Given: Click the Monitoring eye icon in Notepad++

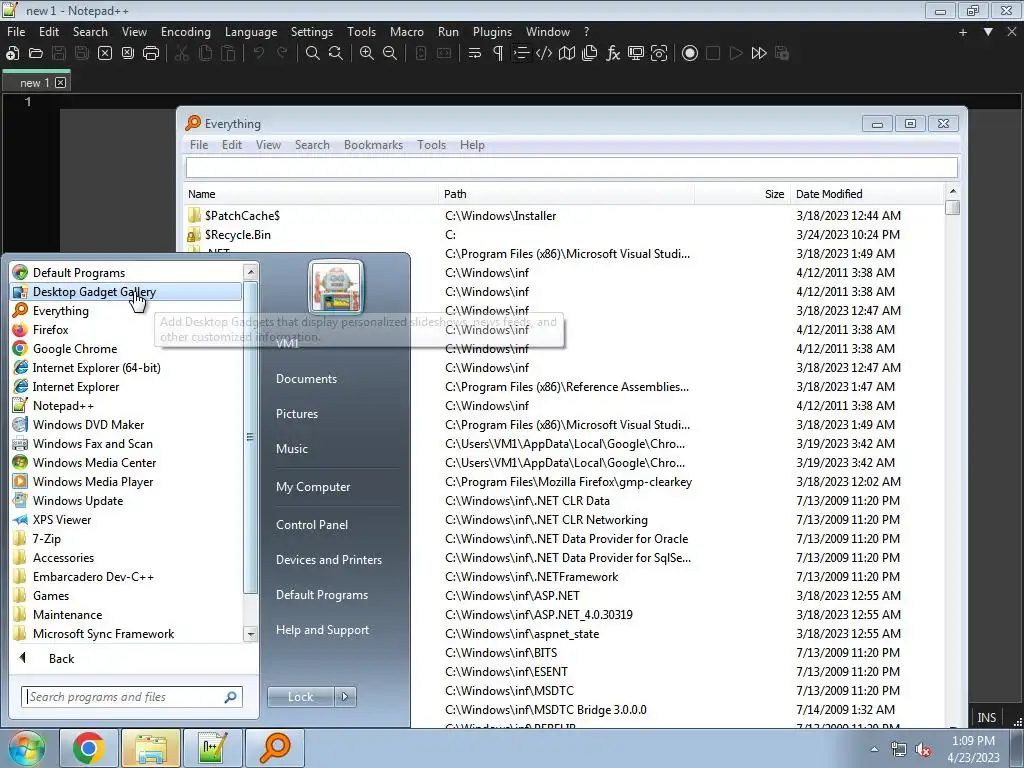Looking at the screenshot, I should point(659,54).
